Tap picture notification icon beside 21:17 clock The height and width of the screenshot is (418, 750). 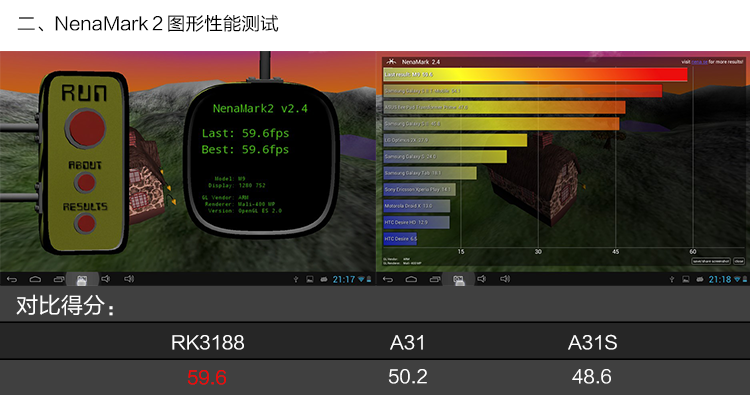tap(309, 279)
